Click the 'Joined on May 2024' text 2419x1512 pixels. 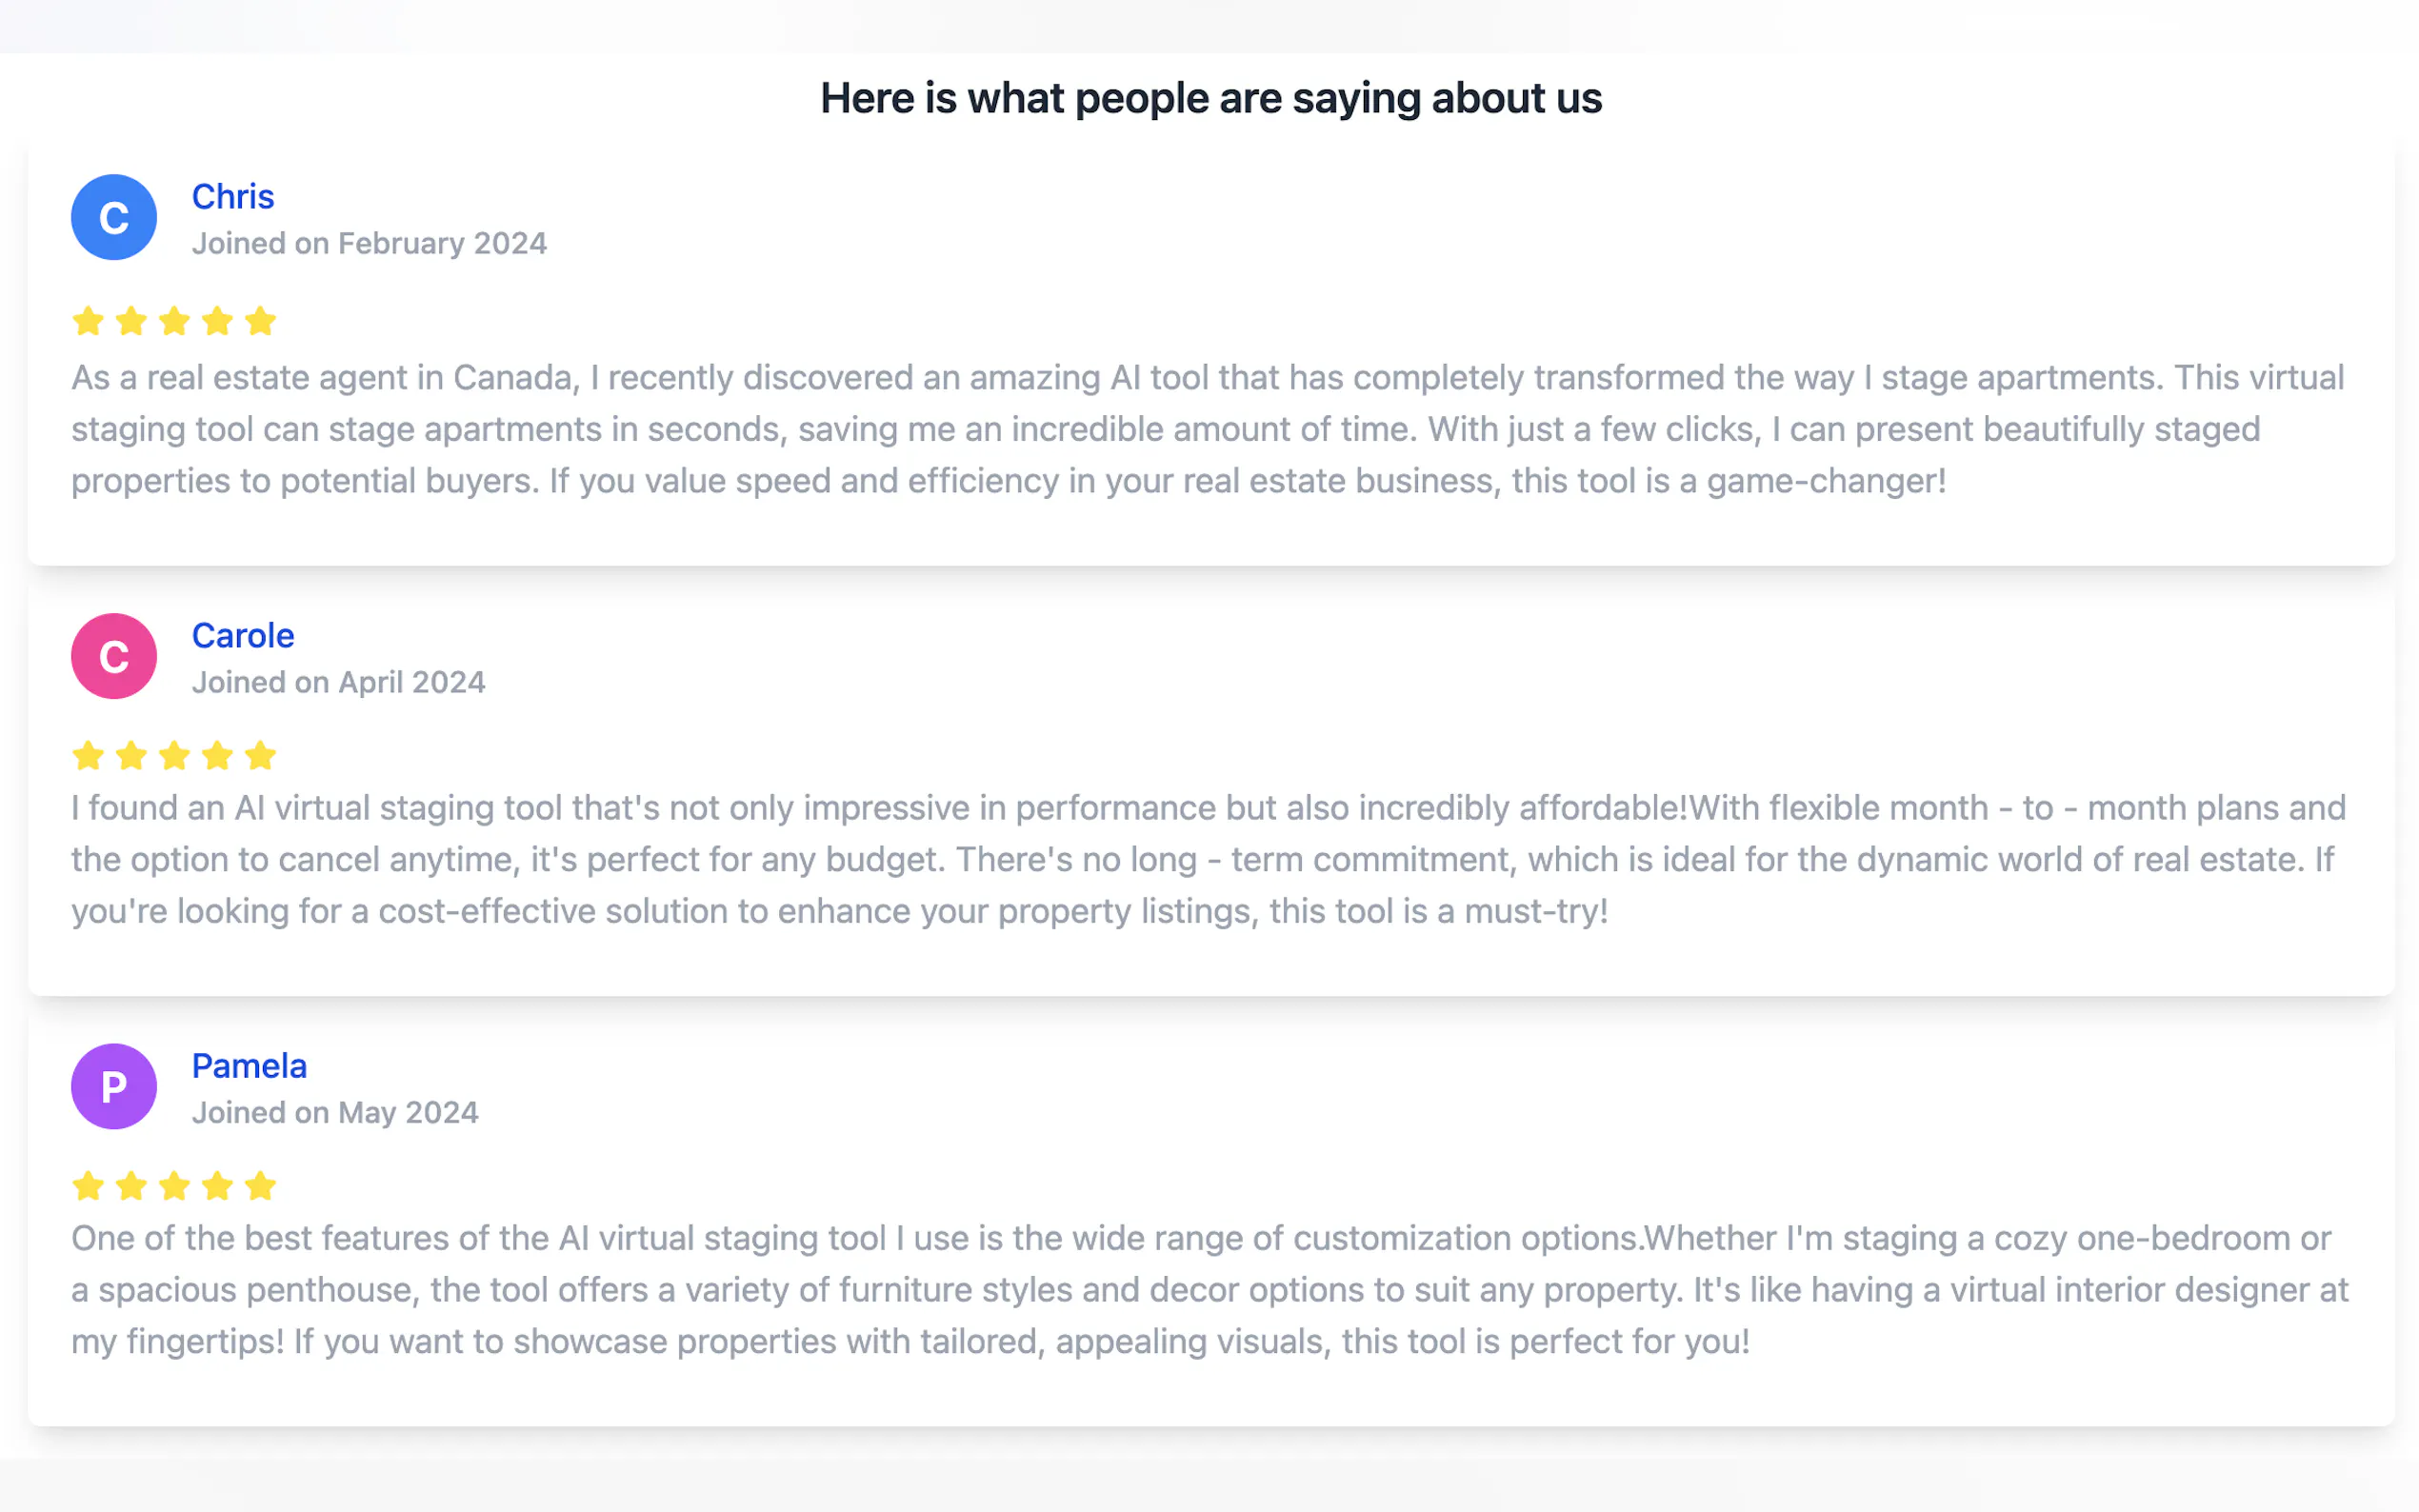point(334,1112)
